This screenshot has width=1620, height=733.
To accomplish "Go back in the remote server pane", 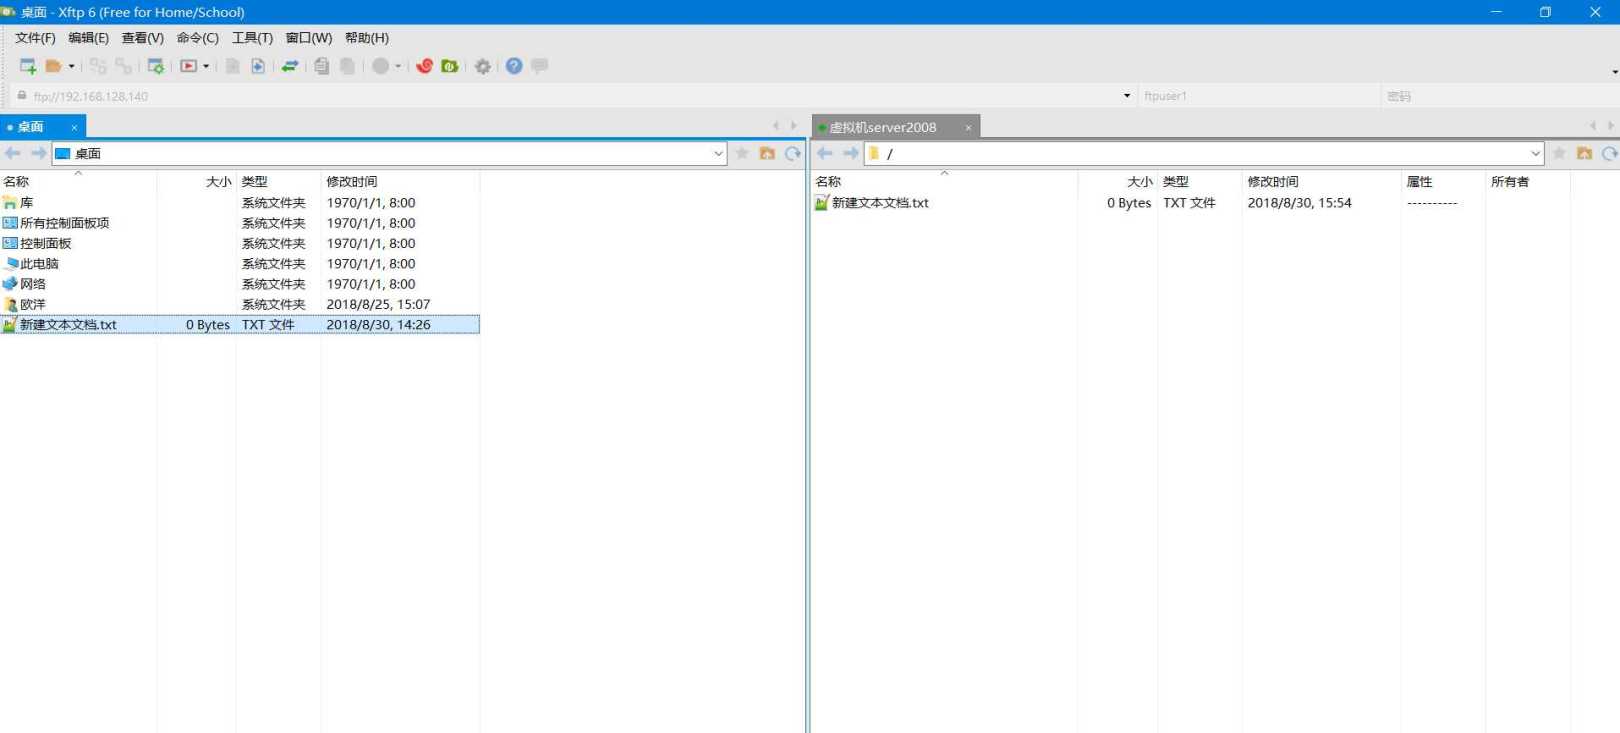I will (825, 153).
